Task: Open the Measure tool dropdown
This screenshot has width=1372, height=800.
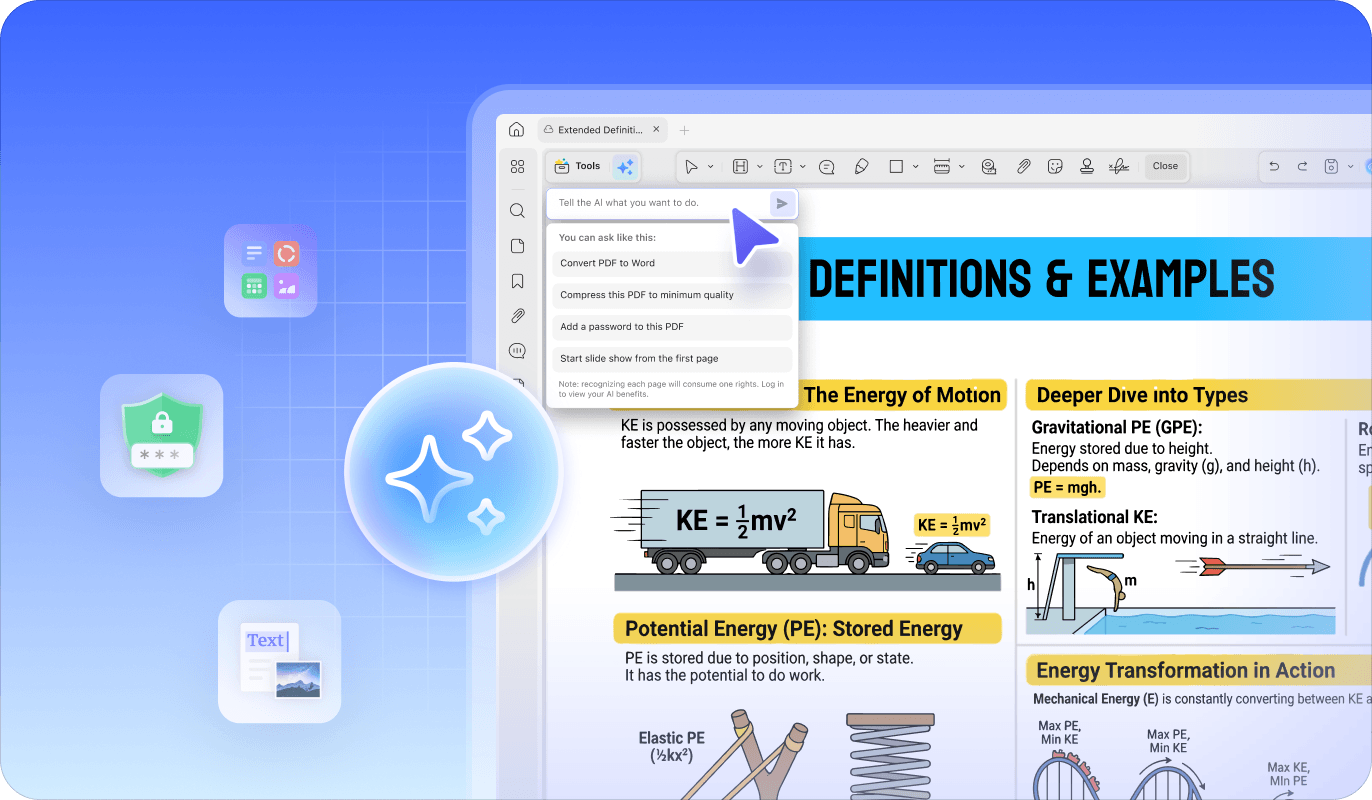Action: tap(961, 167)
